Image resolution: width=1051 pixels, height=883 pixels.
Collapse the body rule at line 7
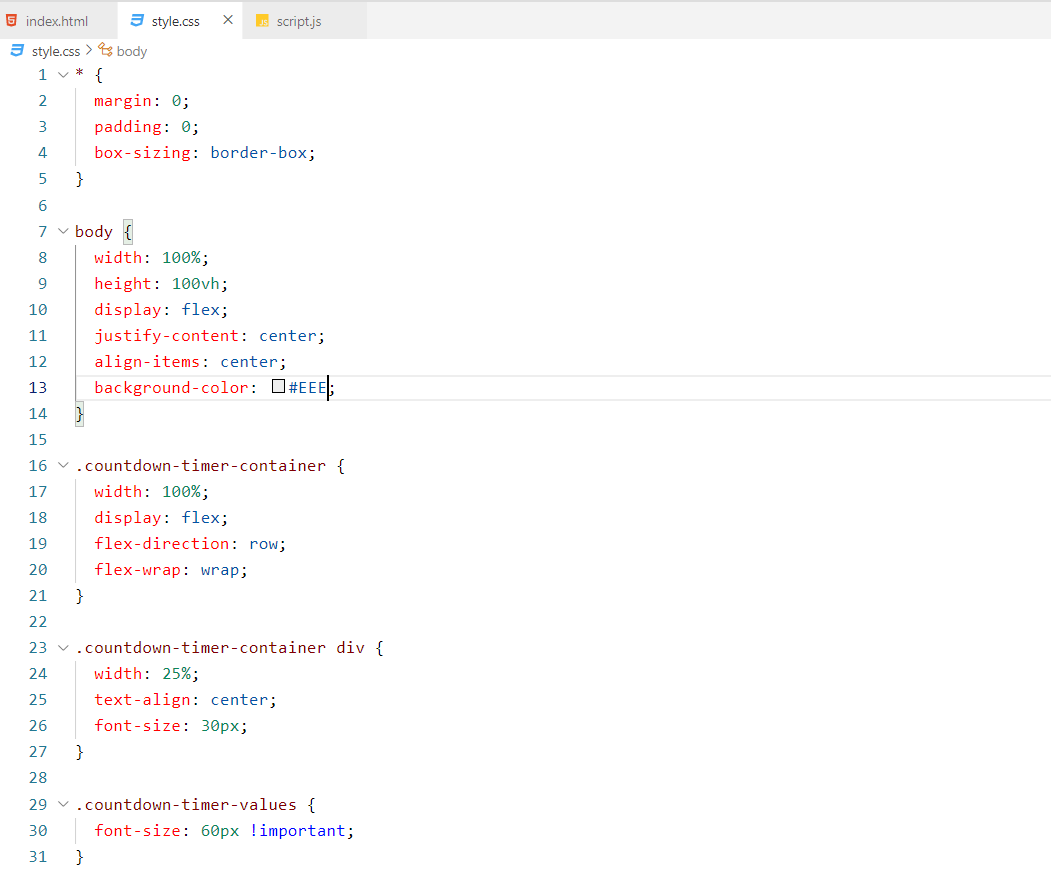click(63, 231)
